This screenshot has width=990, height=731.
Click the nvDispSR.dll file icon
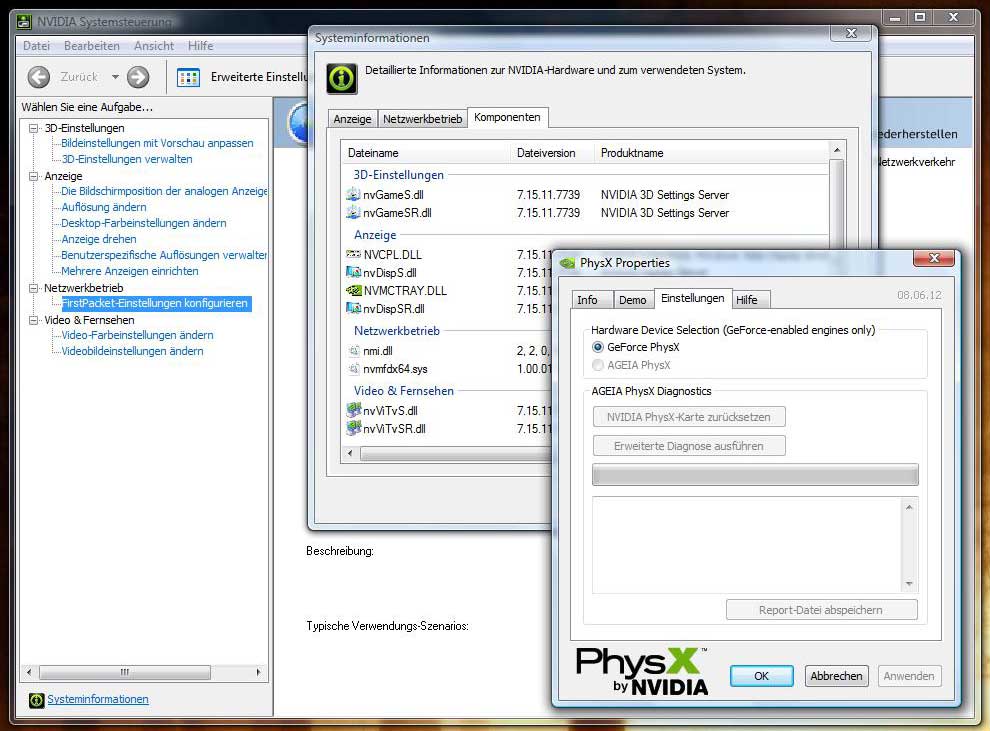353,309
